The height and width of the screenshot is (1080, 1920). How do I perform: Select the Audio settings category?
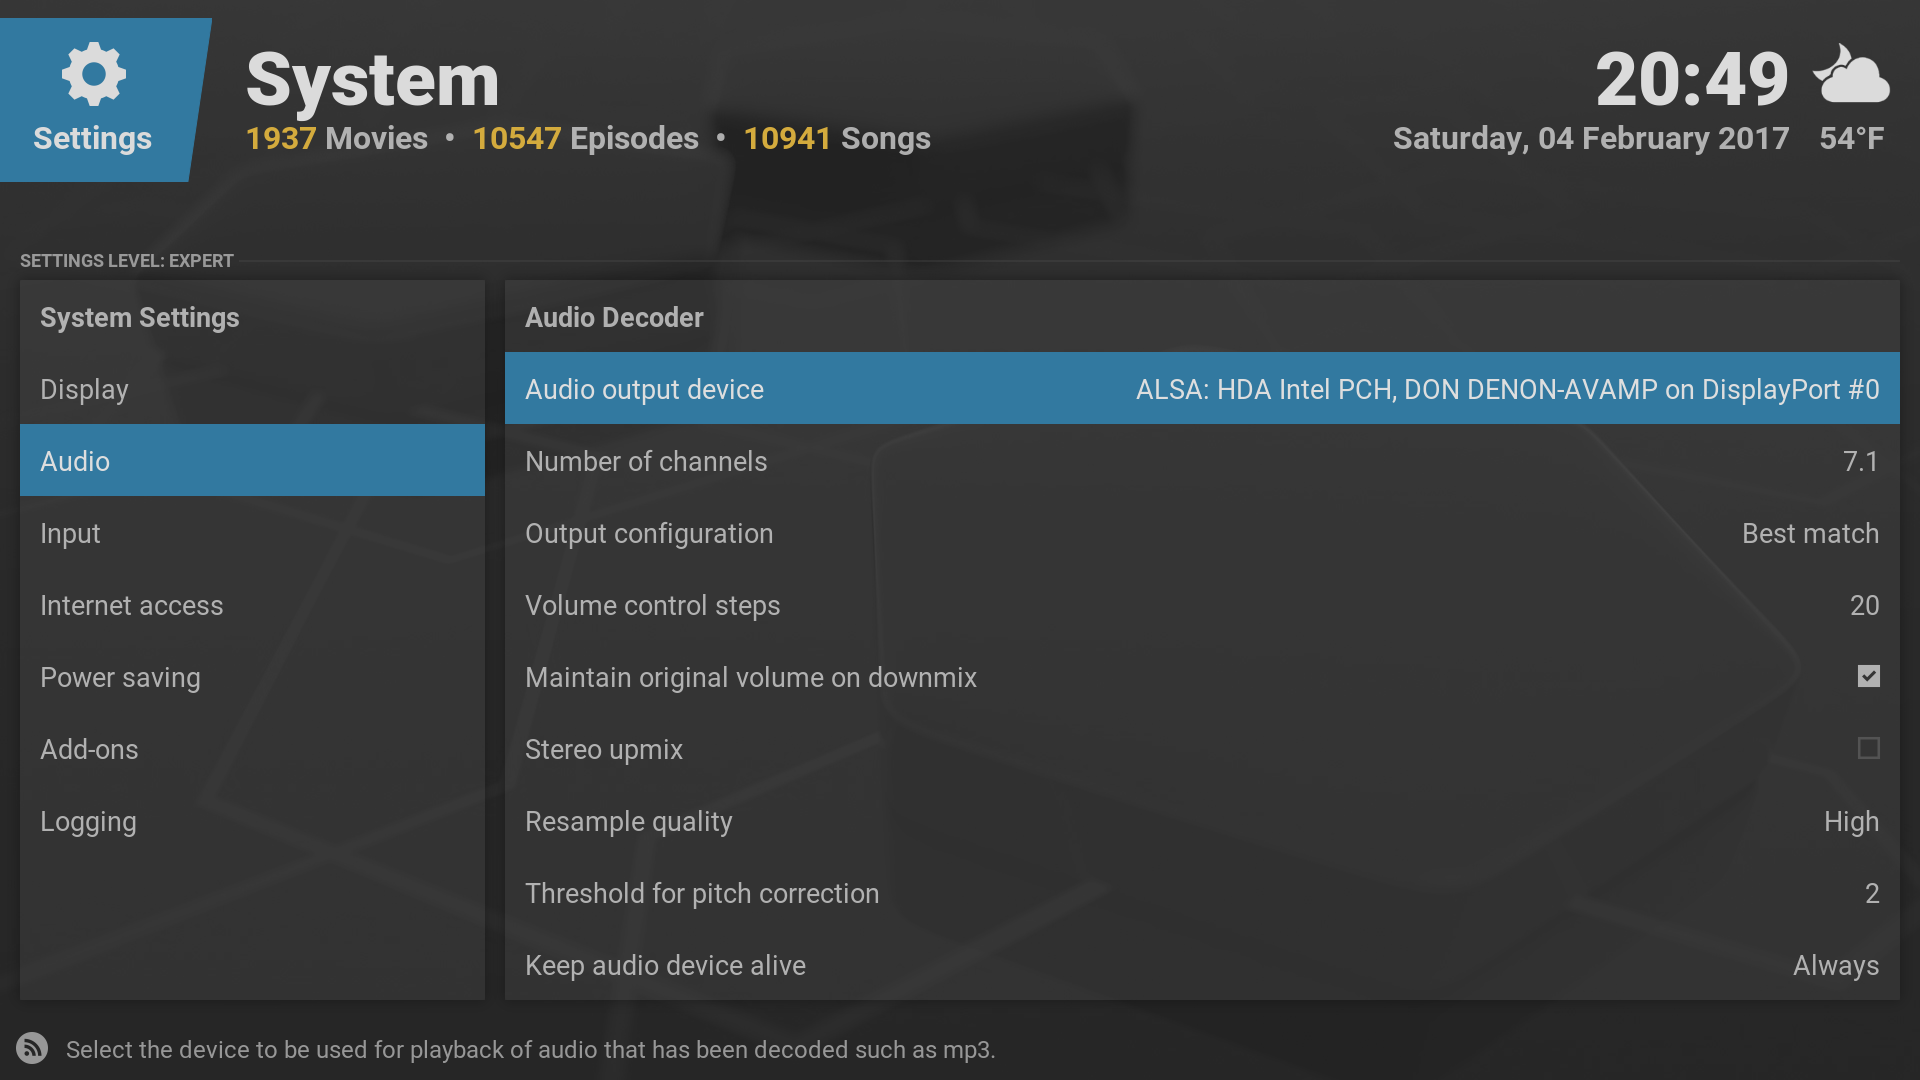pos(252,461)
